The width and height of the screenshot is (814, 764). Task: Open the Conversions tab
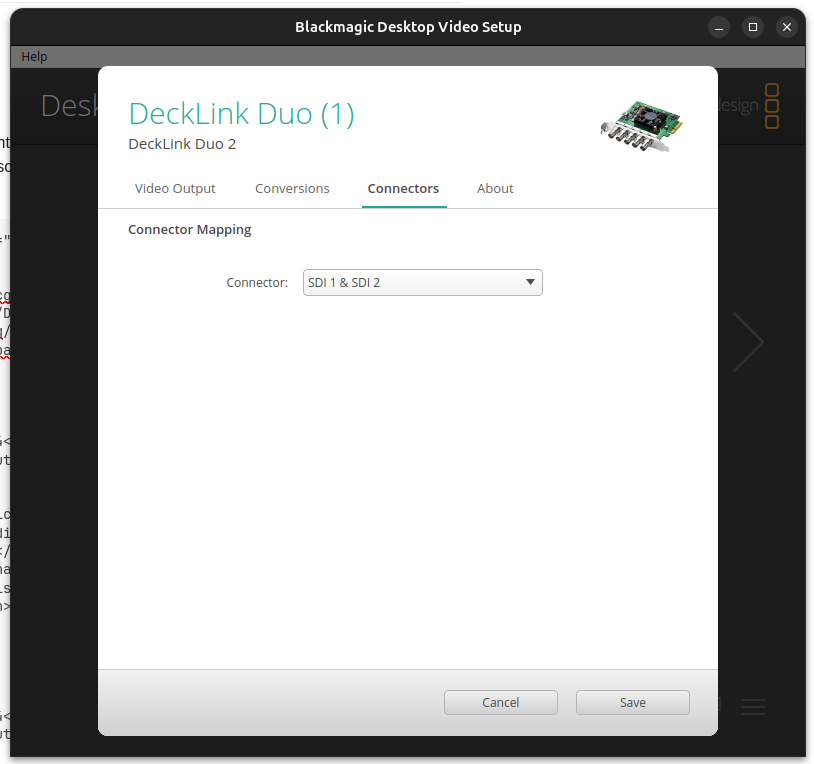(x=292, y=188)
